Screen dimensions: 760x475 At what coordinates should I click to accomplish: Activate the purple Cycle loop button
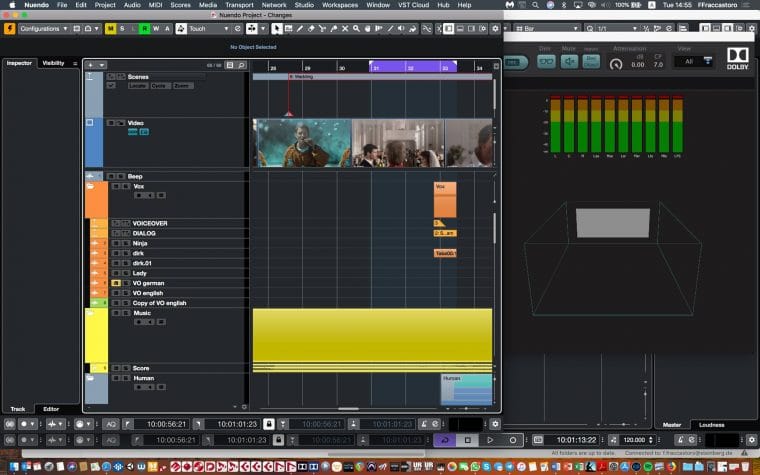[x=444, y=439]
